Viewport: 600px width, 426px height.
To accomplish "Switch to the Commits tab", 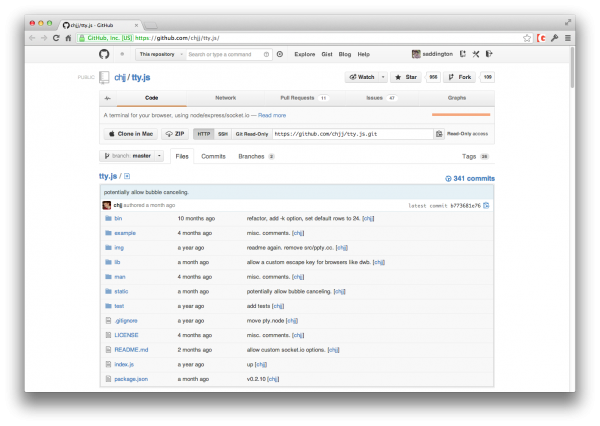I will 213,156.
